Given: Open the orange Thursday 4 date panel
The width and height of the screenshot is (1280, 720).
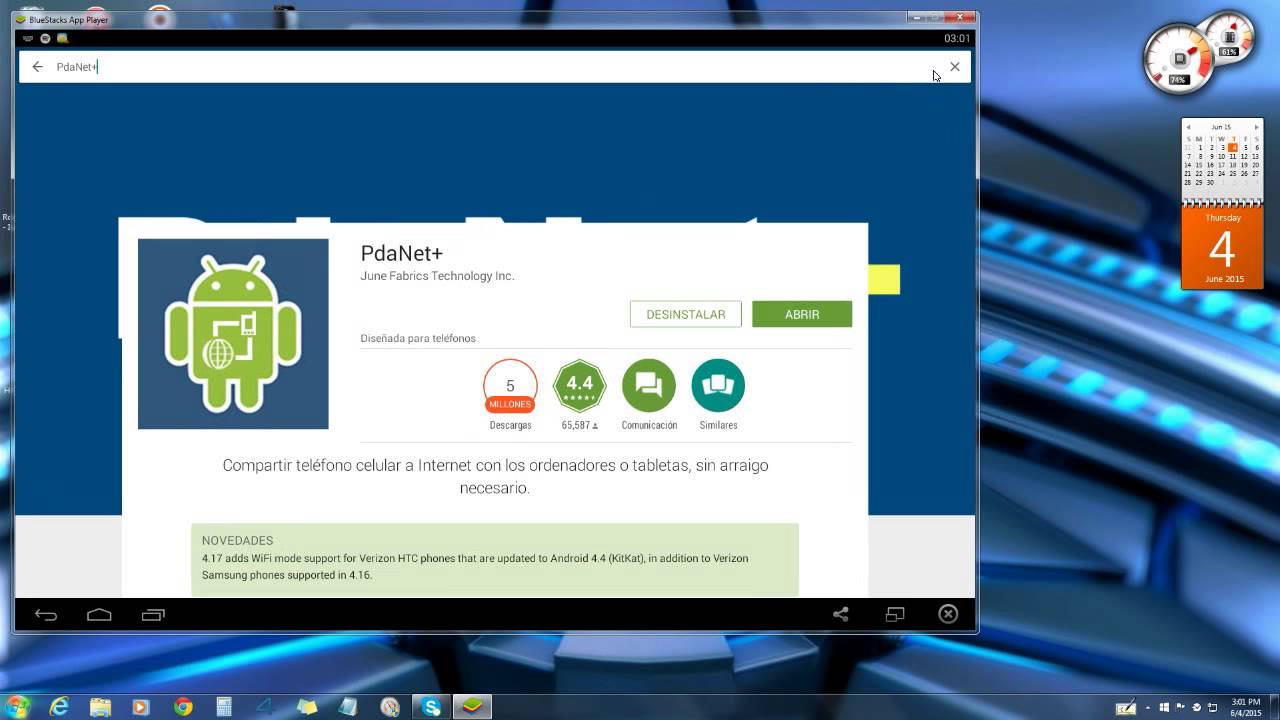Looking at the screenshot, I should (1221, 248).
